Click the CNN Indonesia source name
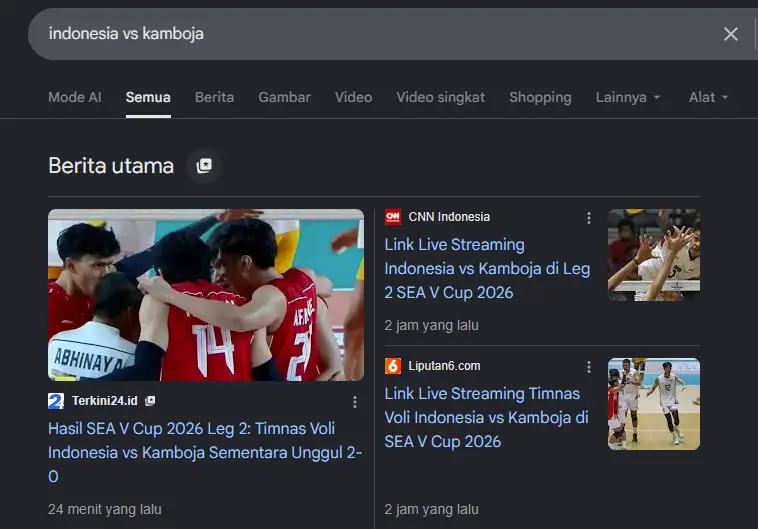This screenshot has height=529, width=758. 449,217
